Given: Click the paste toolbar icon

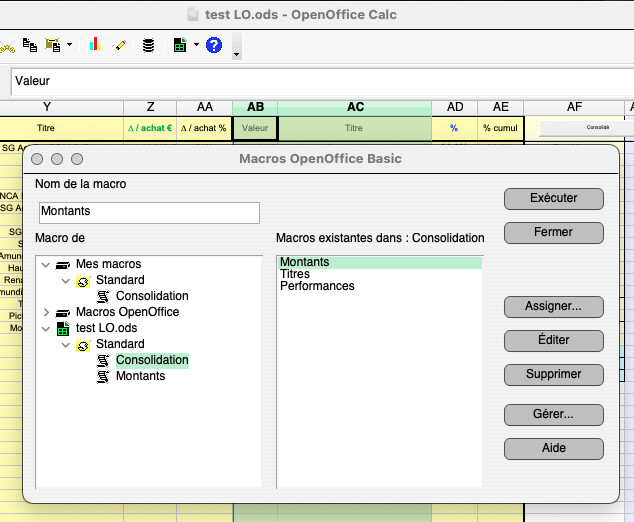Looking at the screenshot, I should (x=53, y=45).
